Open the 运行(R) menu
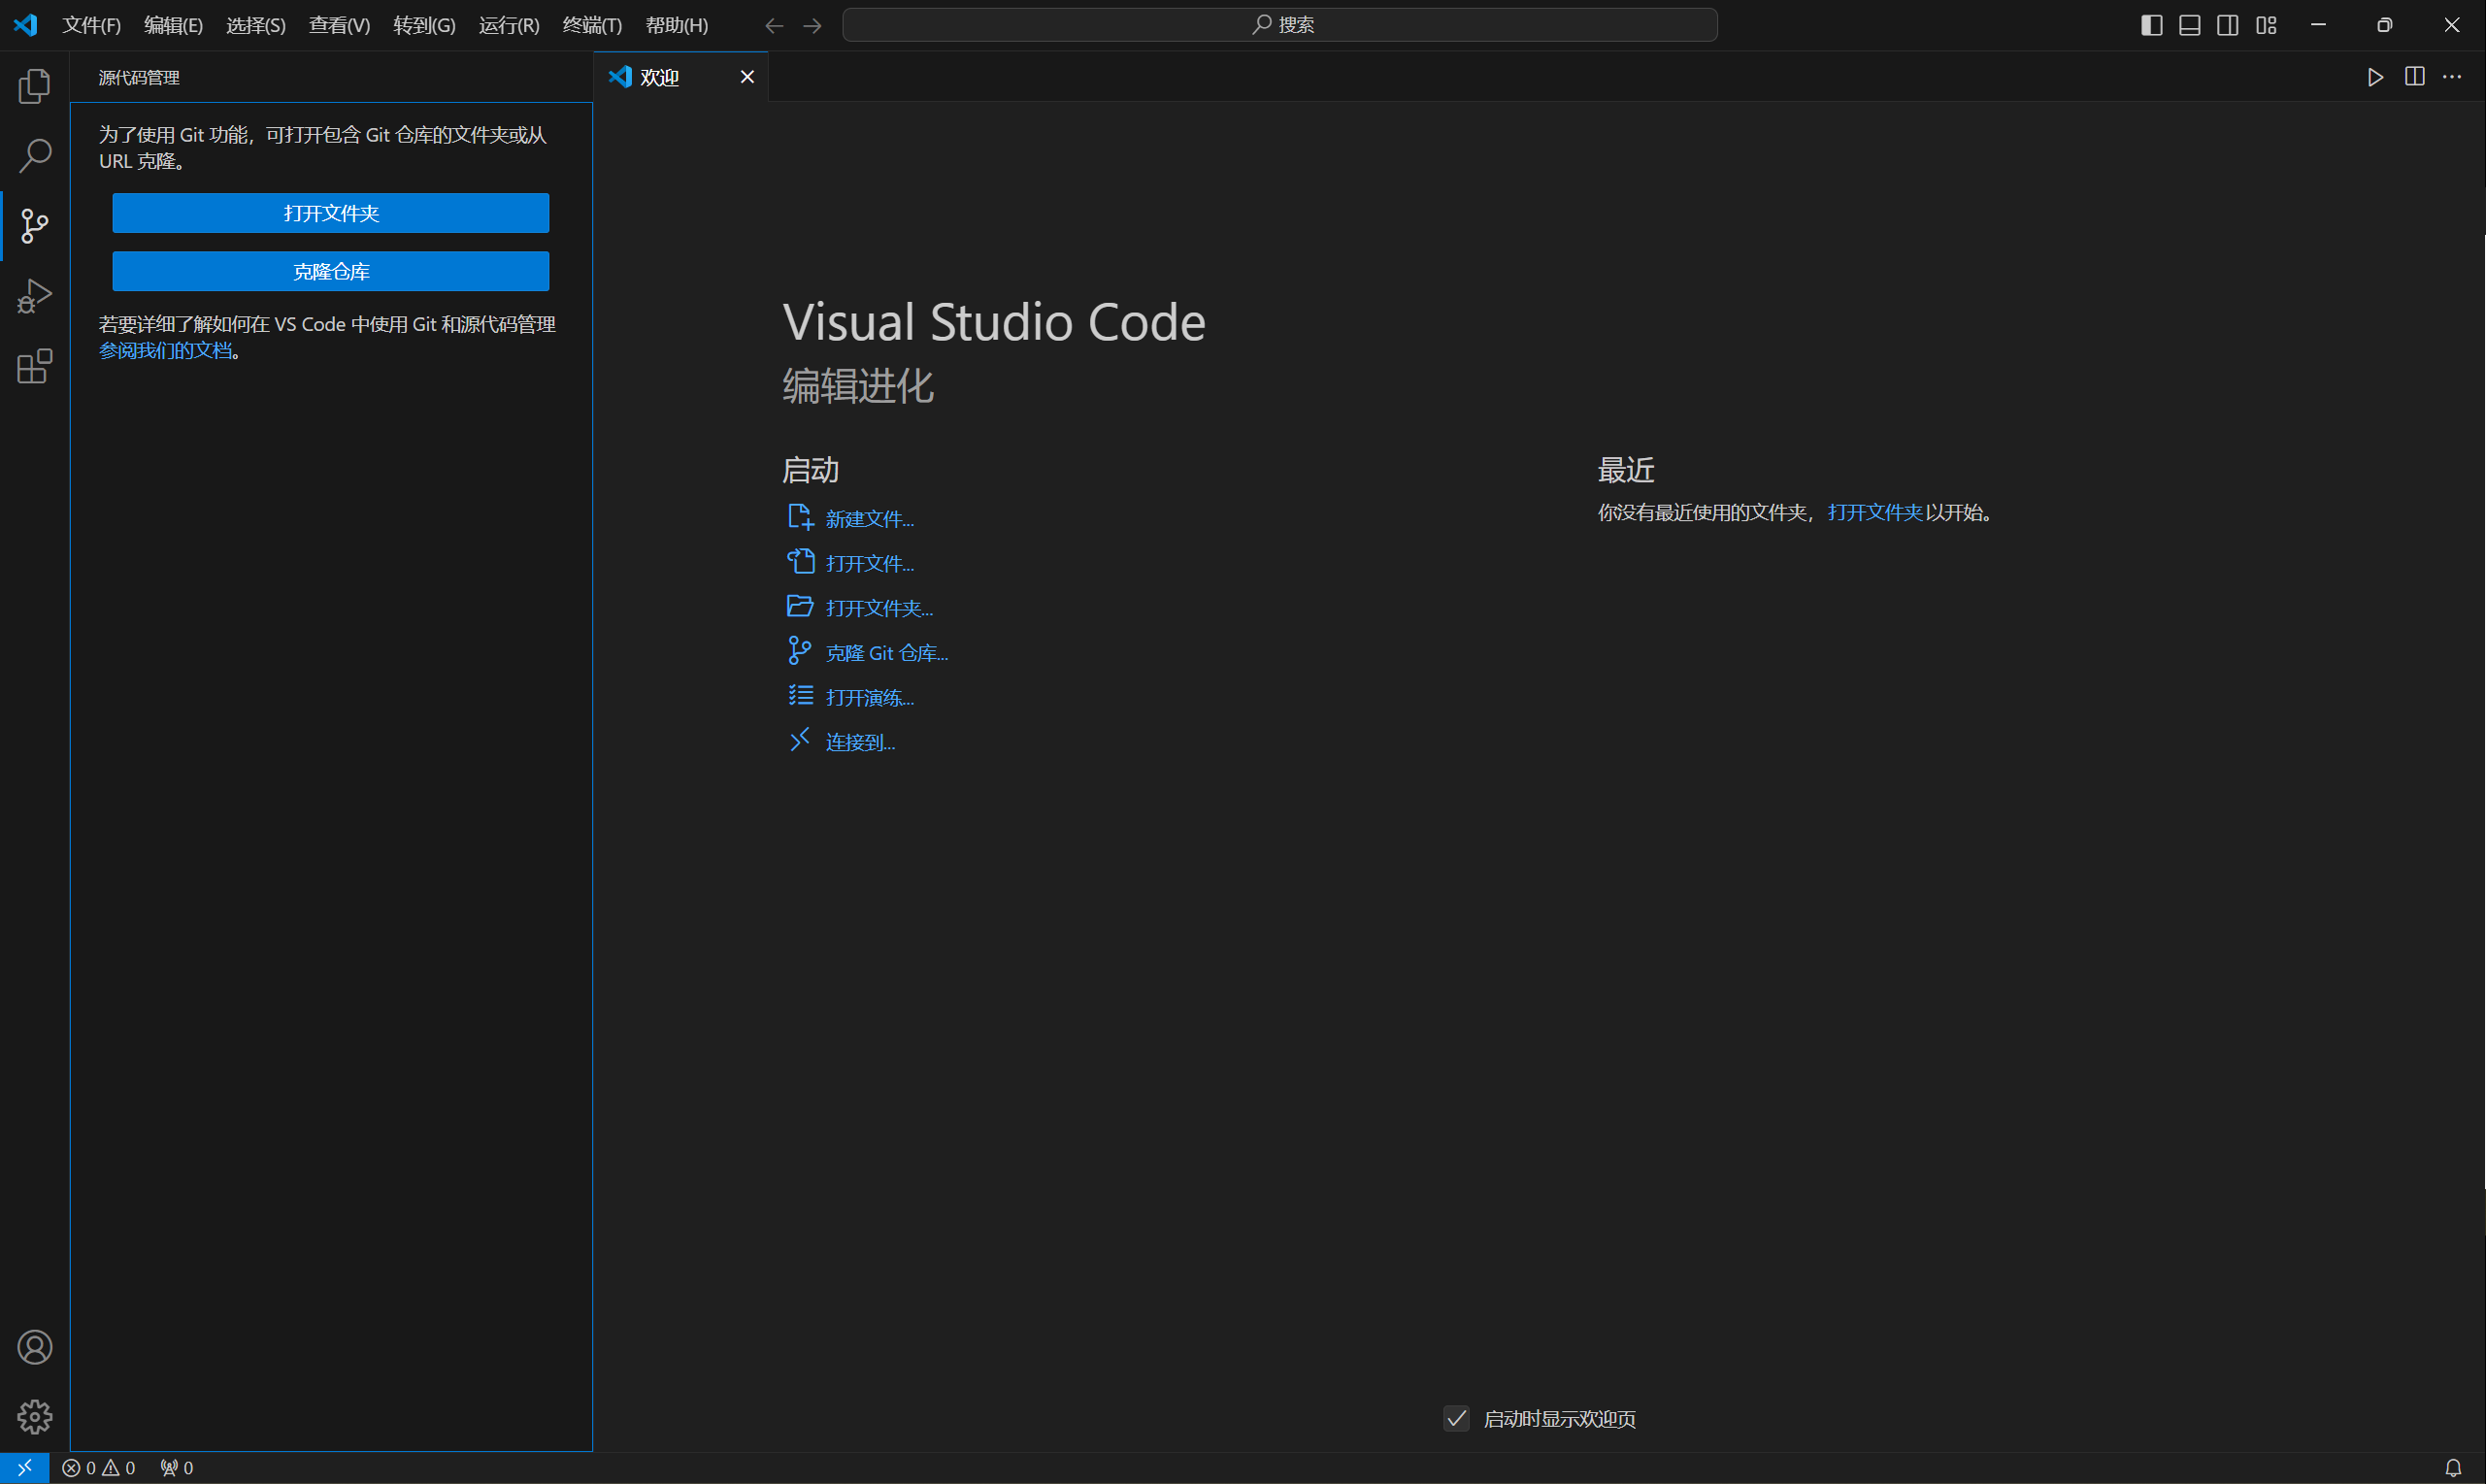This screenshot has height=1484, width=2486. pos(509,25)
